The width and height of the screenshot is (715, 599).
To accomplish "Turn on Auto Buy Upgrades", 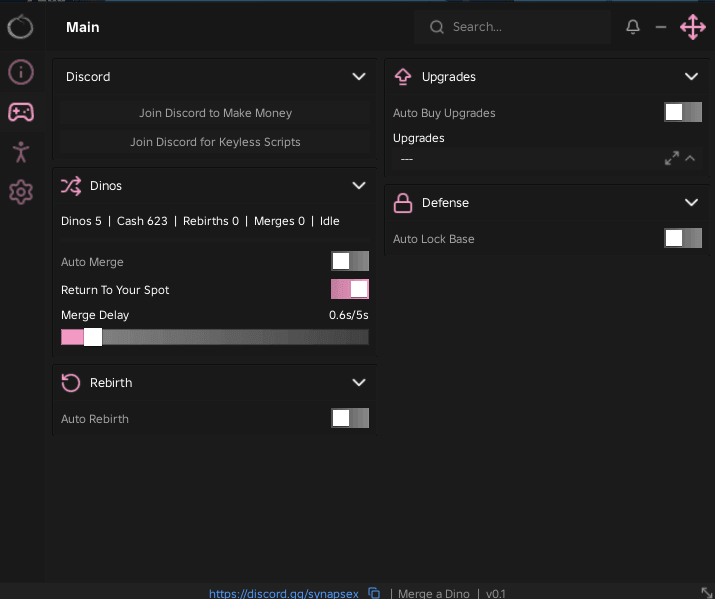I will click(x=683, y=112).
